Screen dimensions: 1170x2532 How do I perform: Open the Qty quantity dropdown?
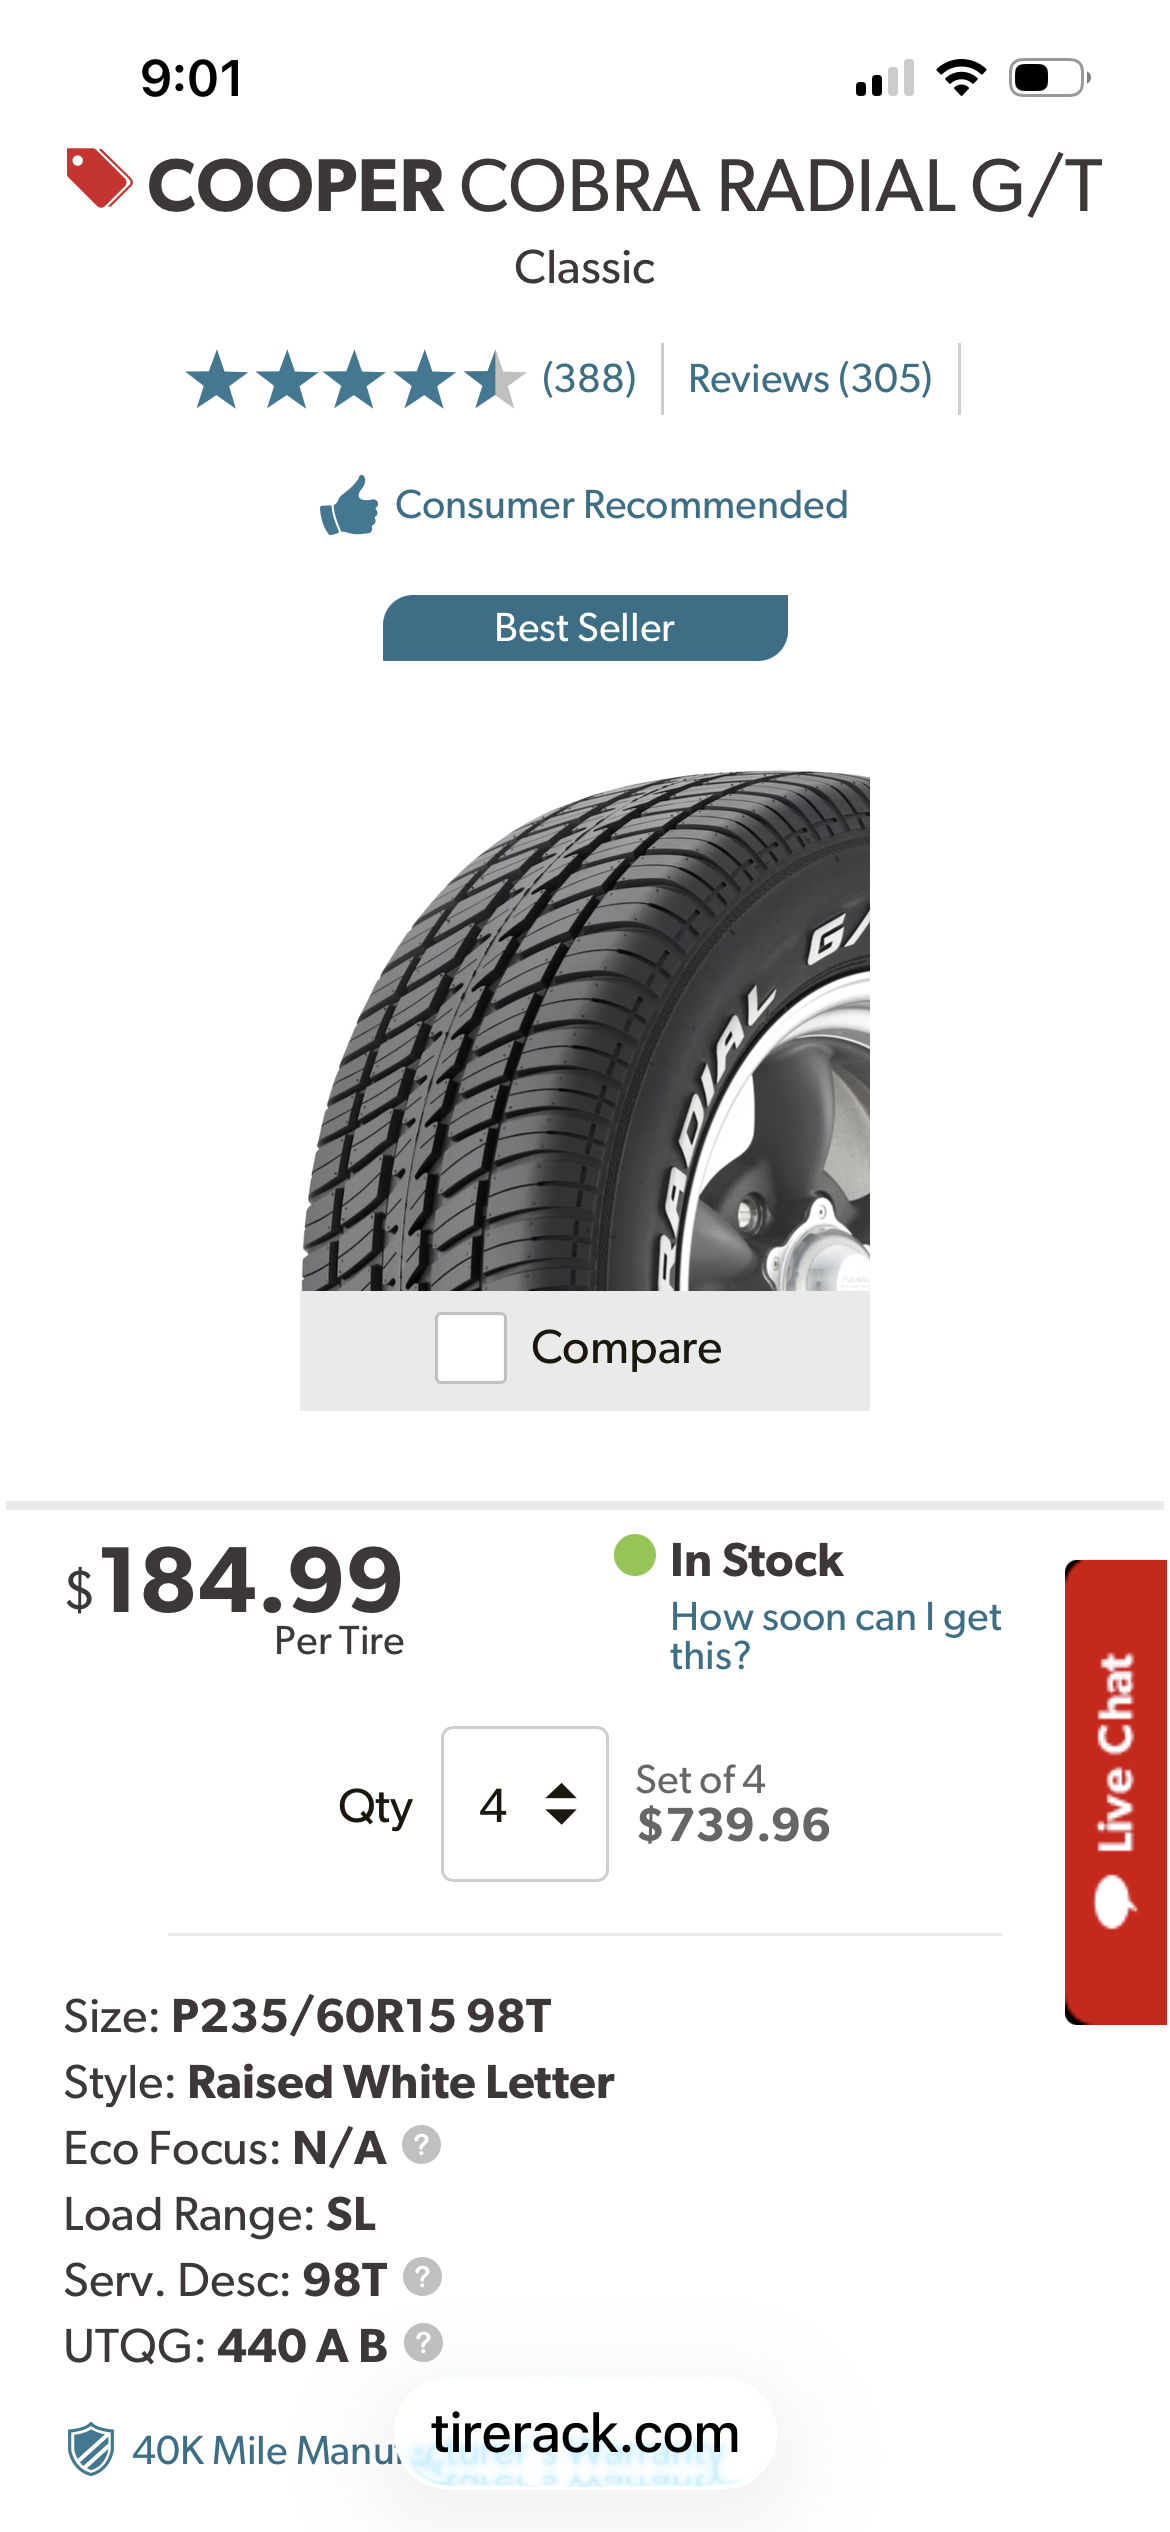(524, 1804)
